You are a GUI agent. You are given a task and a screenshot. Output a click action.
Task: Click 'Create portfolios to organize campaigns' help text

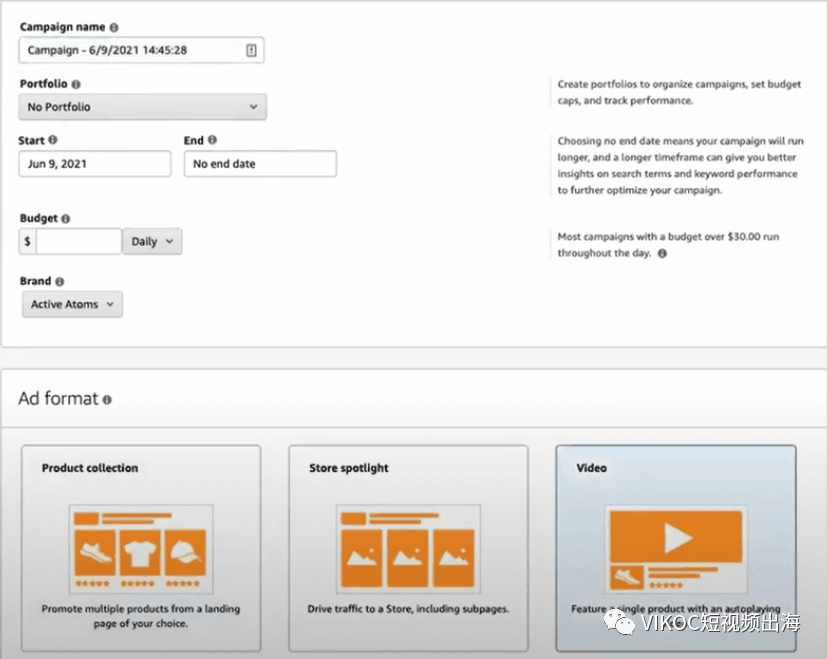tap(679, 92)
